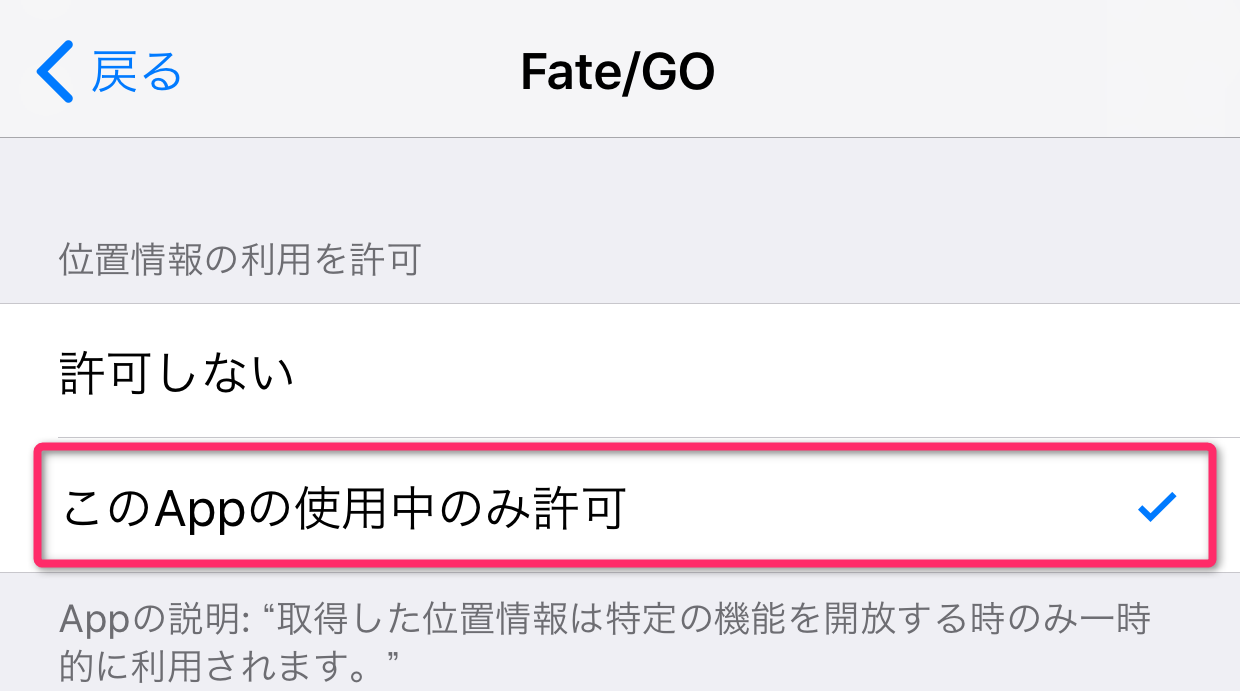1240x691 pixels.
Task: Tap the checkmark indicating current permission choice
Action: point(1157,507)
